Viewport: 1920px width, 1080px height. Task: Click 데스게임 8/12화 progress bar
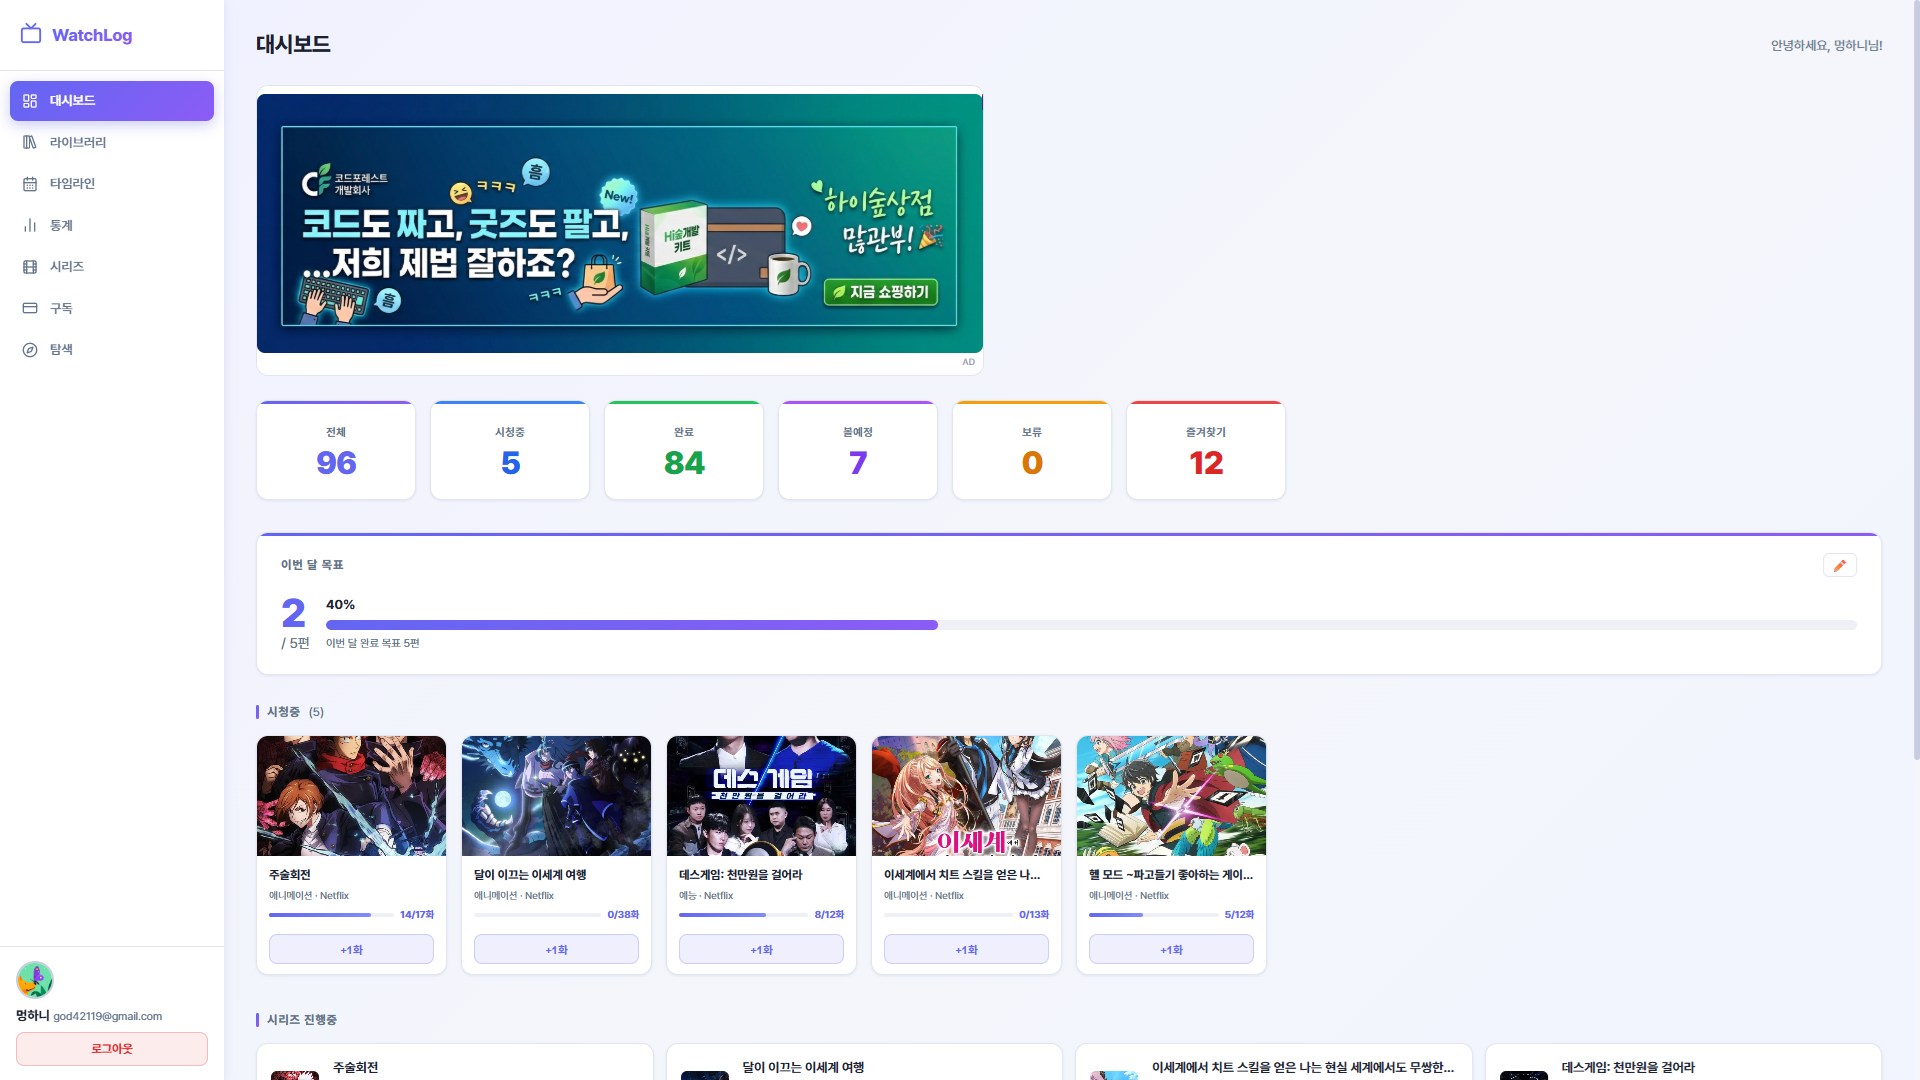(x=743, y=915)
